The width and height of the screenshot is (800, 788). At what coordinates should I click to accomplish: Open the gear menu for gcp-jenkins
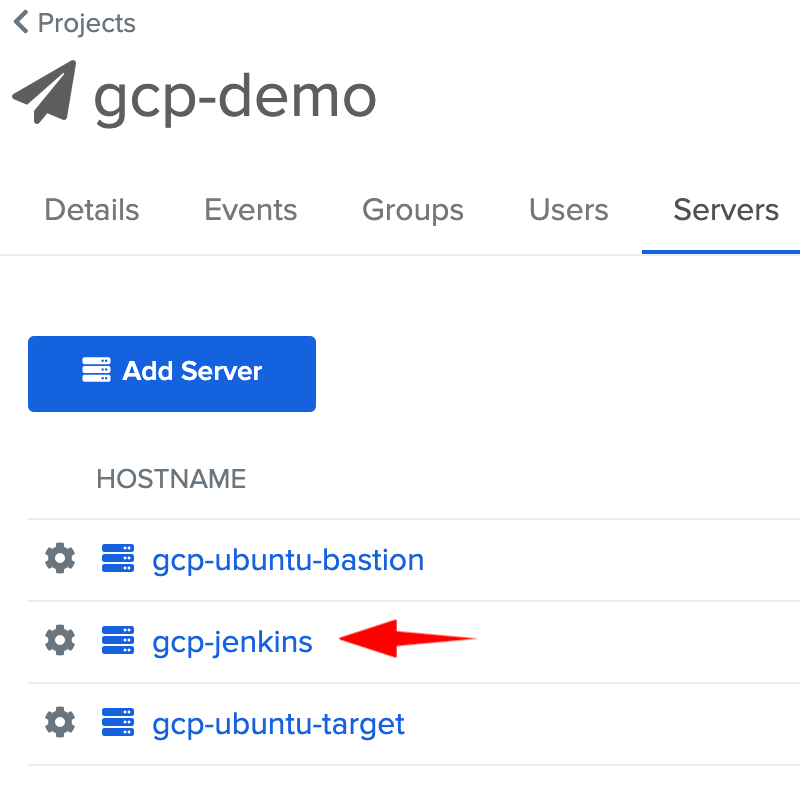[x=60, y=641]
